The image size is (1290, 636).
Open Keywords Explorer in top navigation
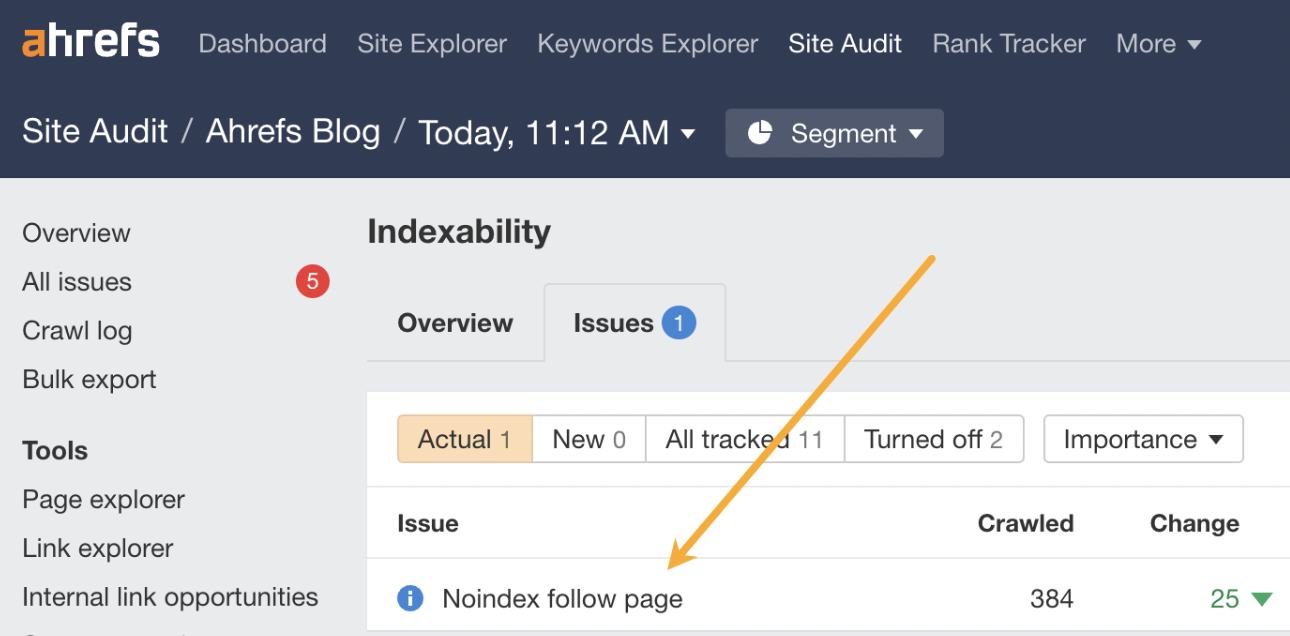click(647, 44)
